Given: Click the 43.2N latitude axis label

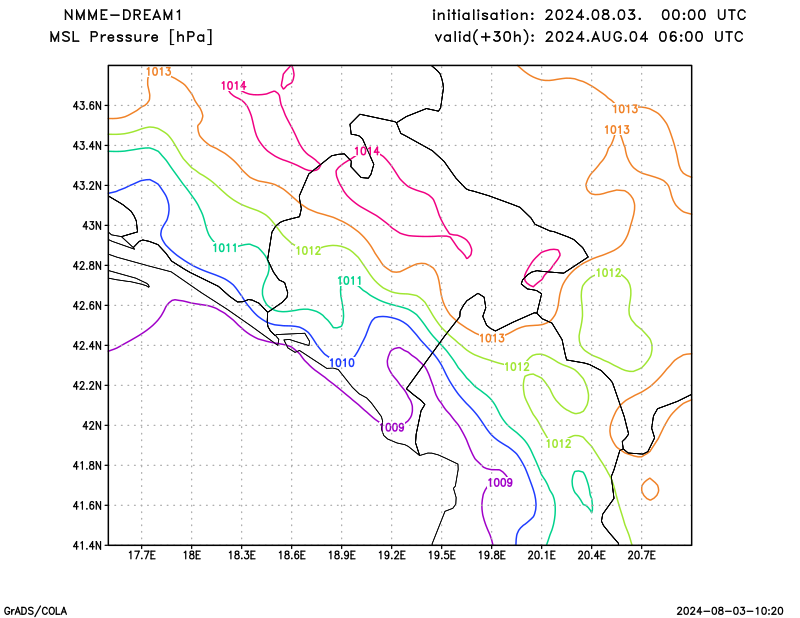Looking at the screenshot, I should pyautogui.click(x=87, y=185).
